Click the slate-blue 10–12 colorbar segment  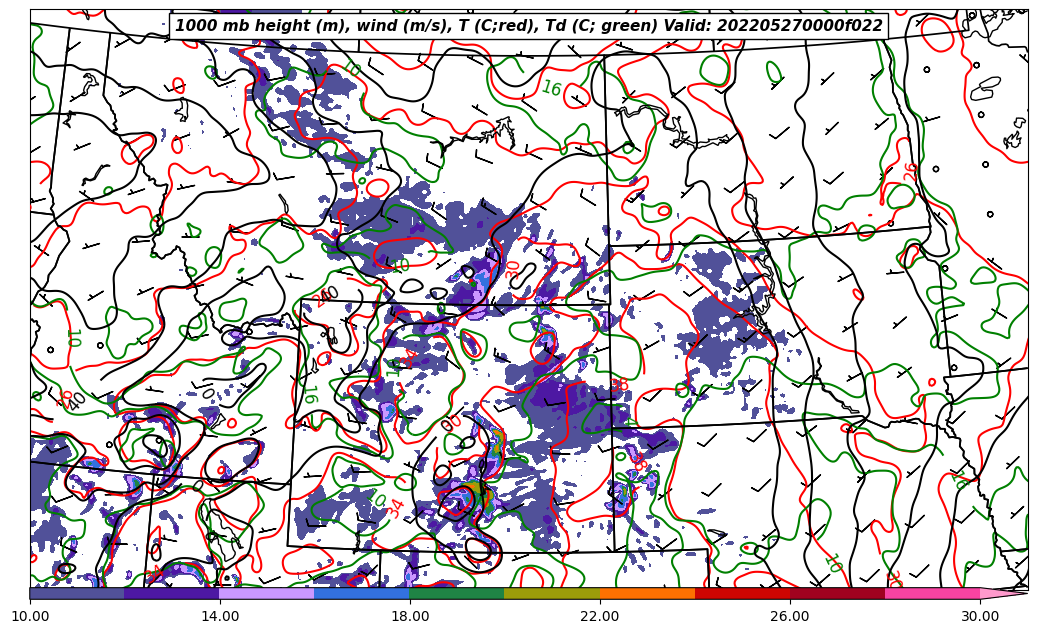77,593
